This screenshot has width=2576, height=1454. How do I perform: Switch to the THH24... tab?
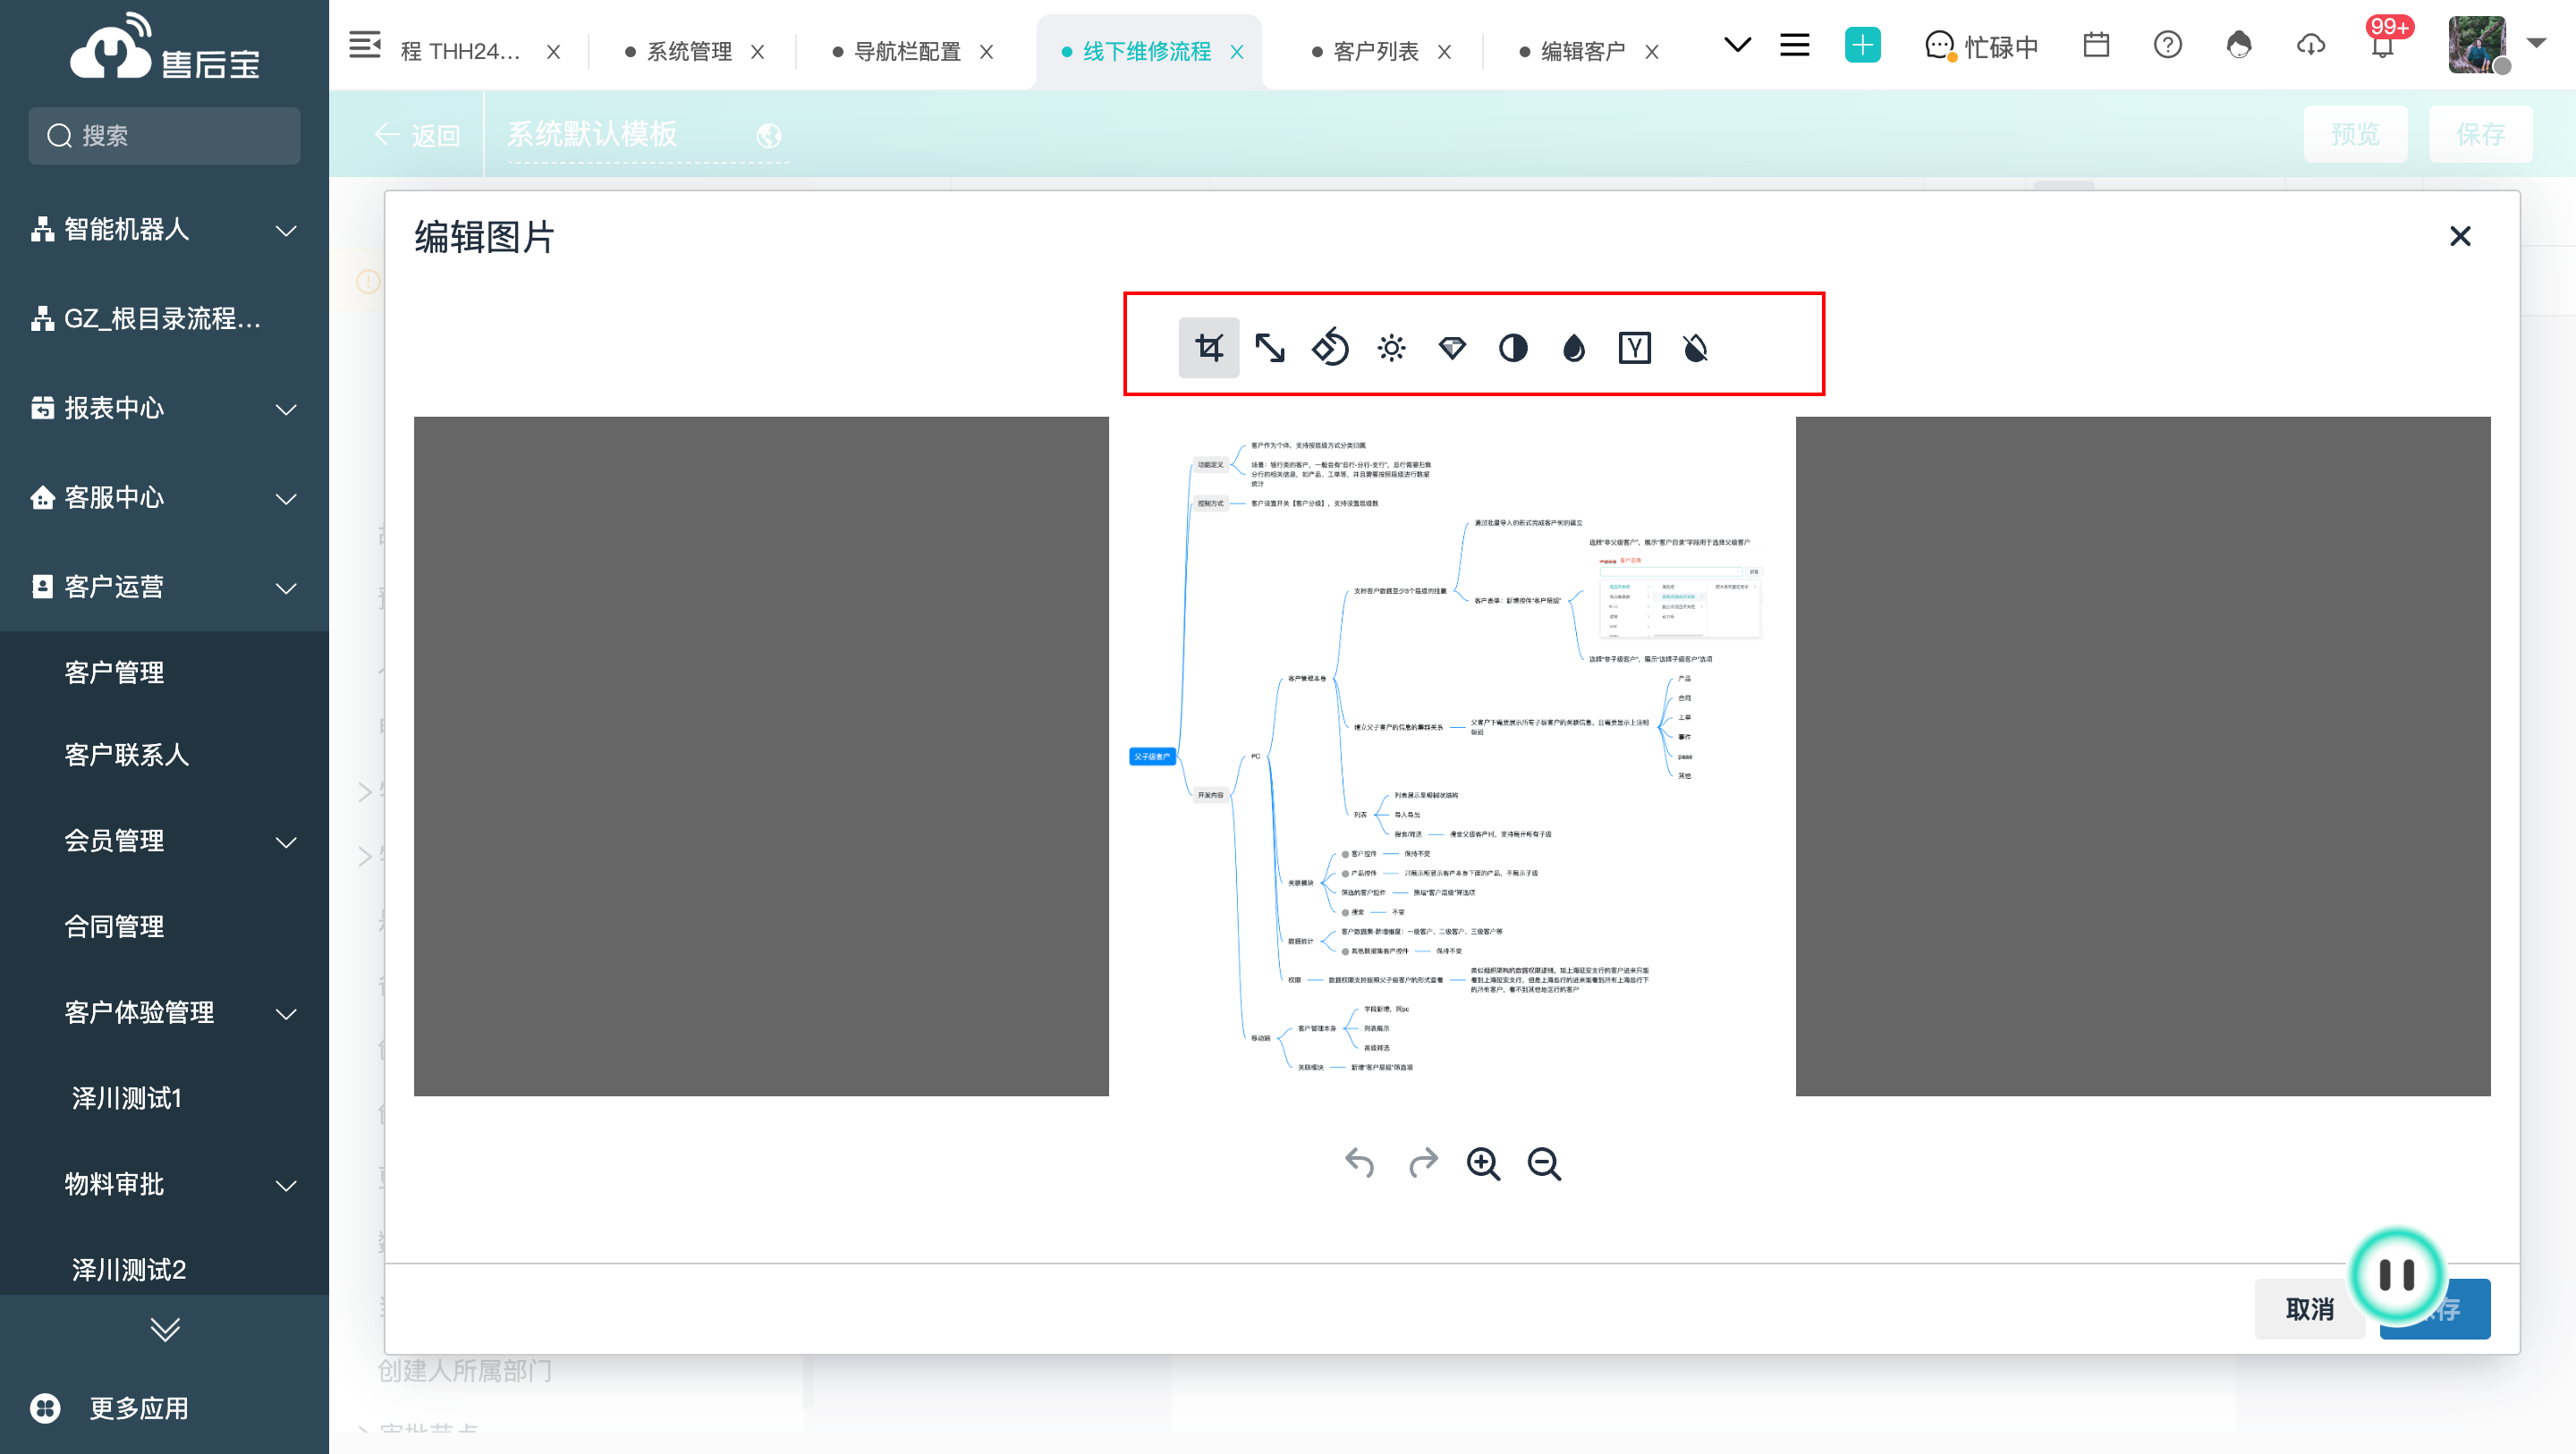point(461,51)
